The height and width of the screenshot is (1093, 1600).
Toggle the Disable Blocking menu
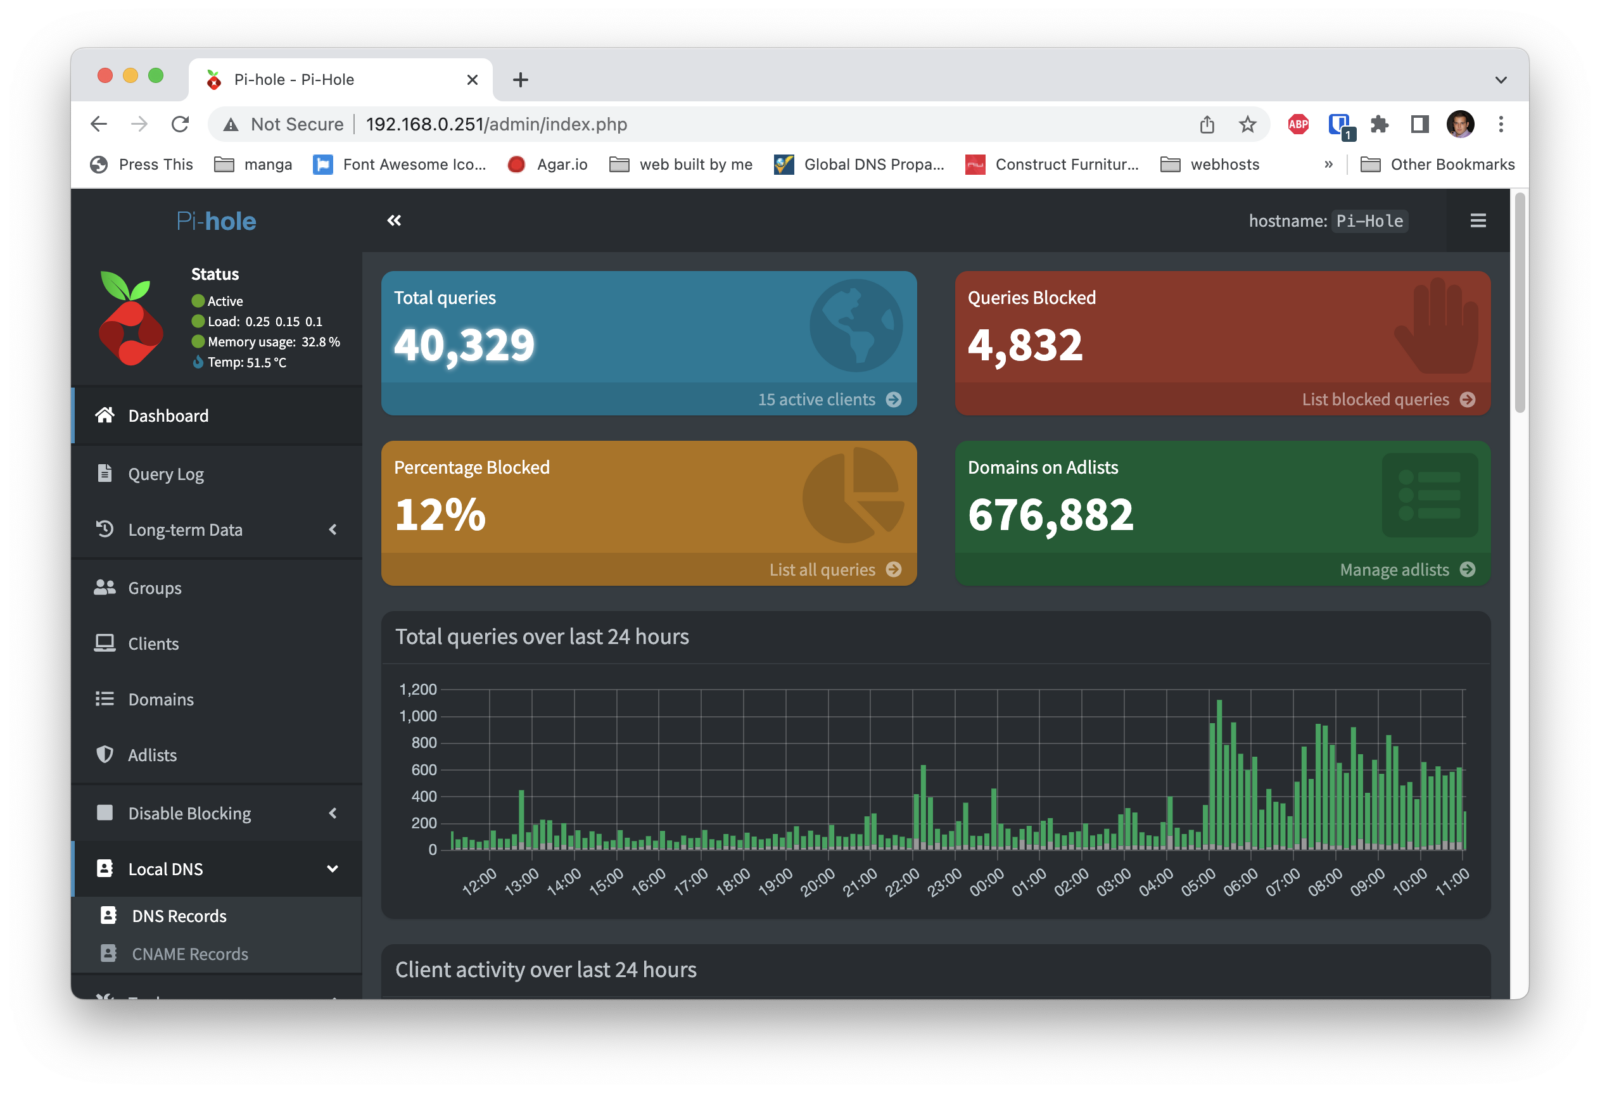click(189, 813)
